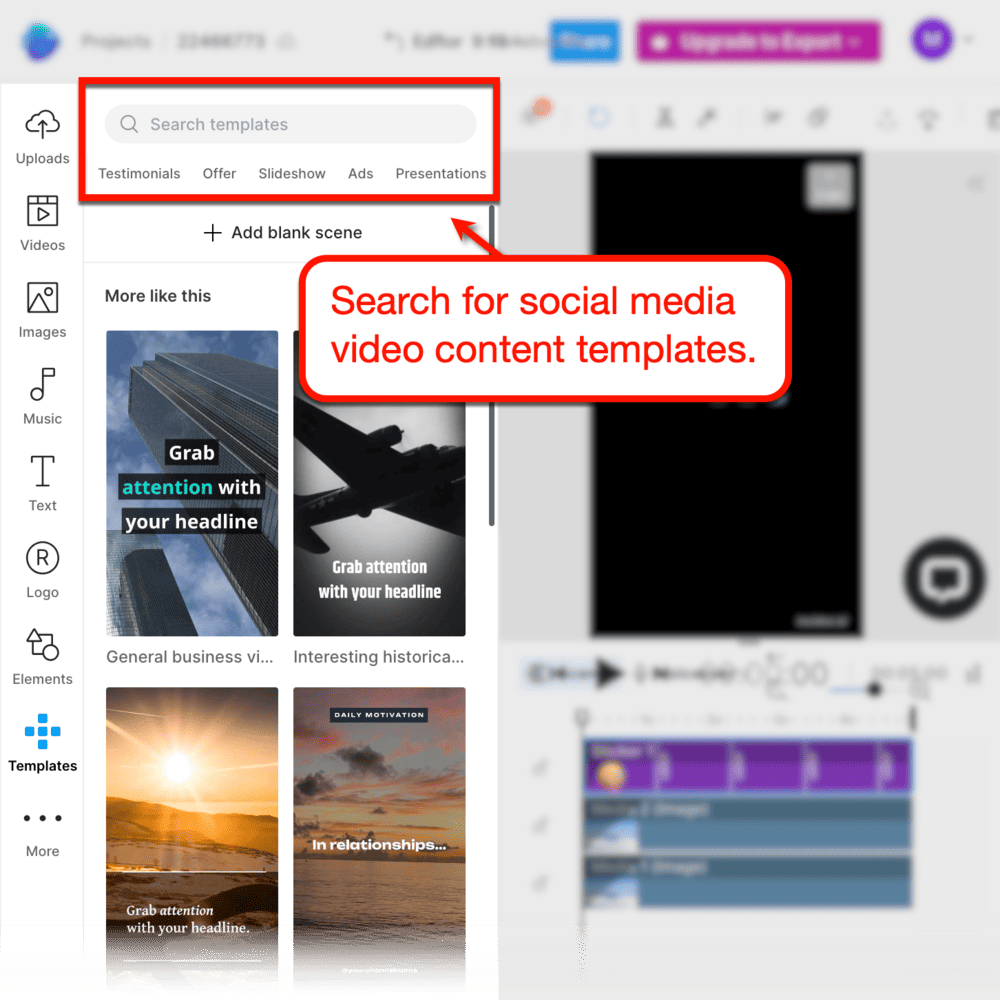Click the timeline zoom slider
1000x1000 pixels.
875,688
